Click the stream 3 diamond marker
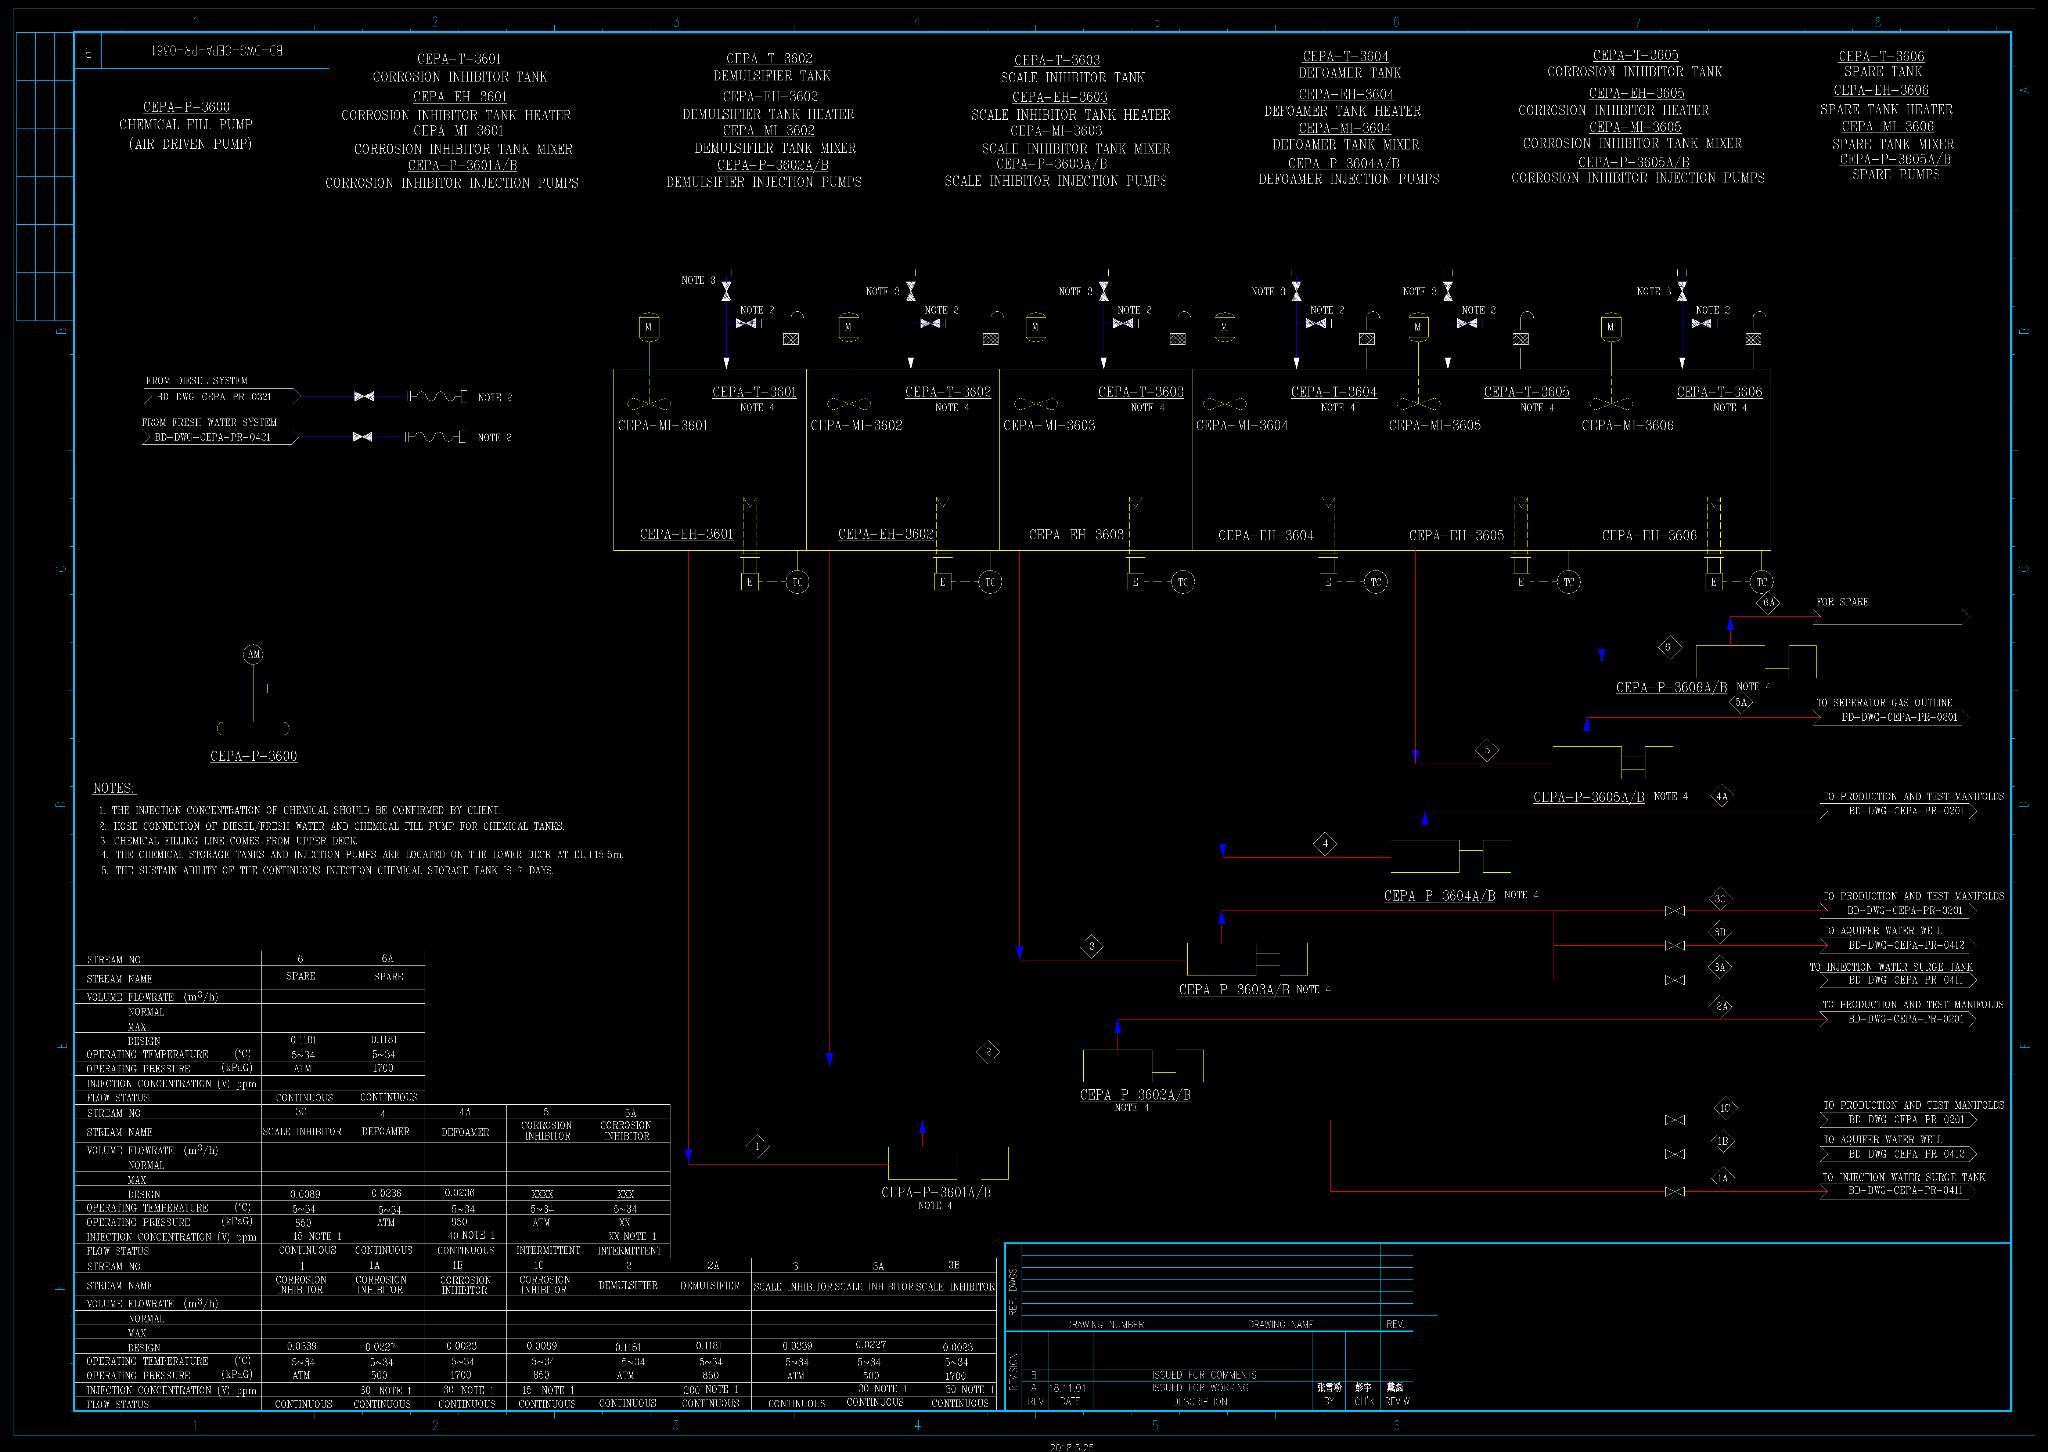The image size is (2048, 1452). (1092, 945)
